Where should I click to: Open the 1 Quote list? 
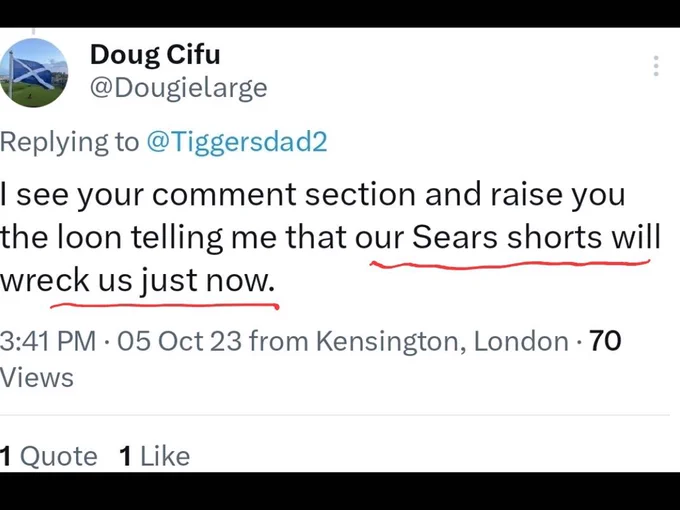point(49,456)
